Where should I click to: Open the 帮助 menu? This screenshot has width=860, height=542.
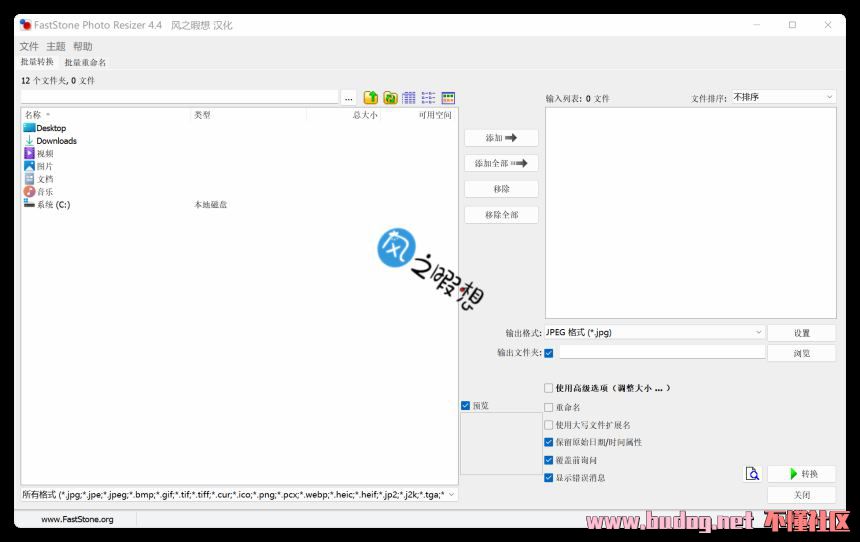click(x=83, y=47)
